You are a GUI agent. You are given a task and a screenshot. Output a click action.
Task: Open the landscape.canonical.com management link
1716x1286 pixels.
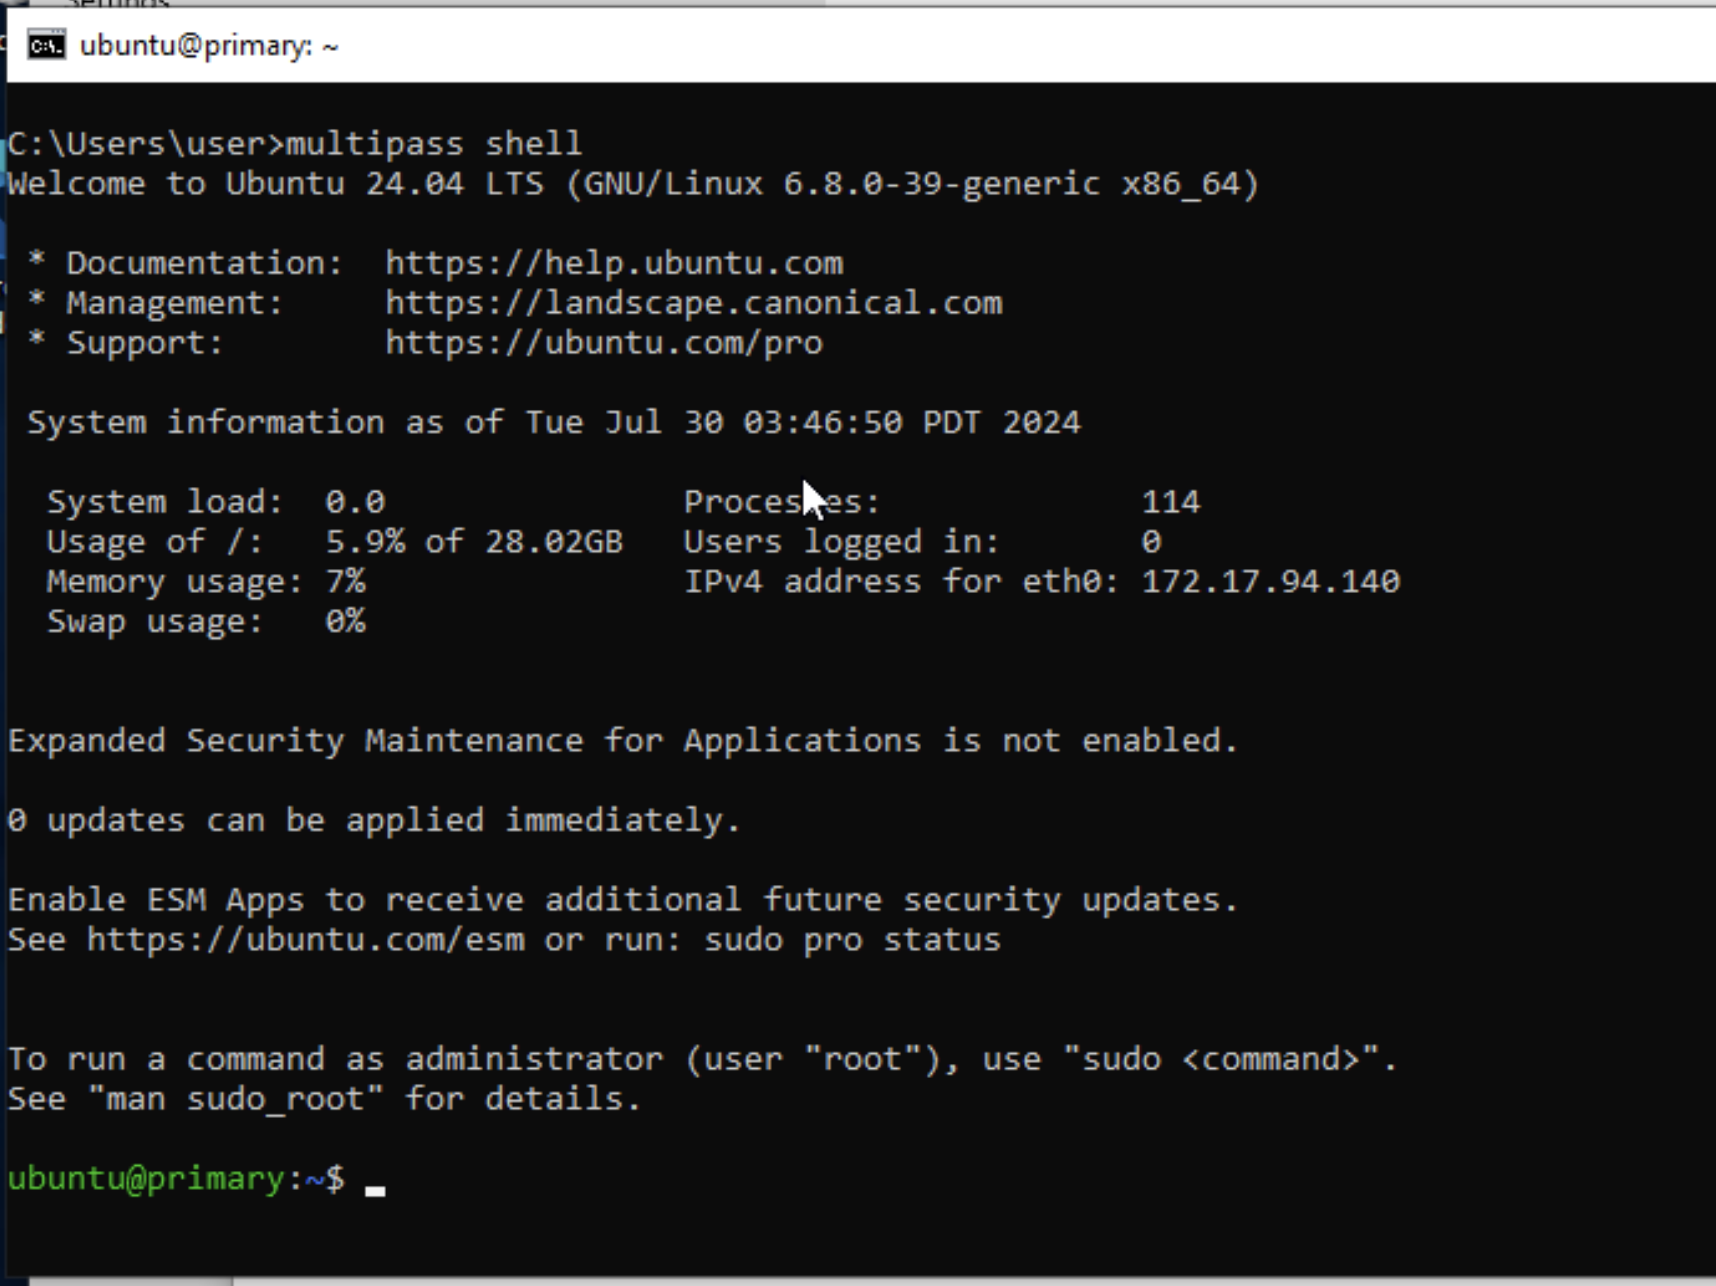pyautogui.click(x=693, y=303)
